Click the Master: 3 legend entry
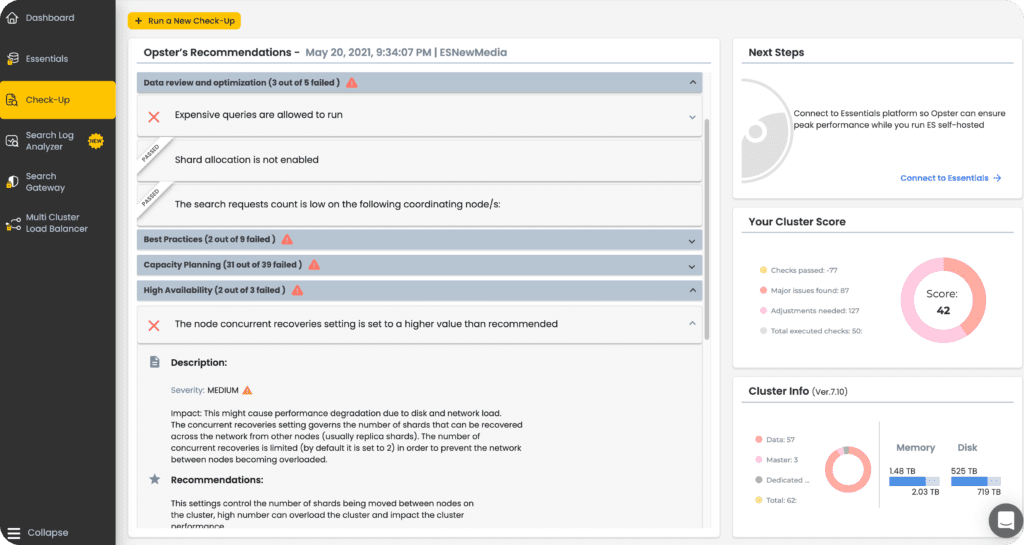The height and width of the screenshot is (545, 1024). click(x=776, y=460)
